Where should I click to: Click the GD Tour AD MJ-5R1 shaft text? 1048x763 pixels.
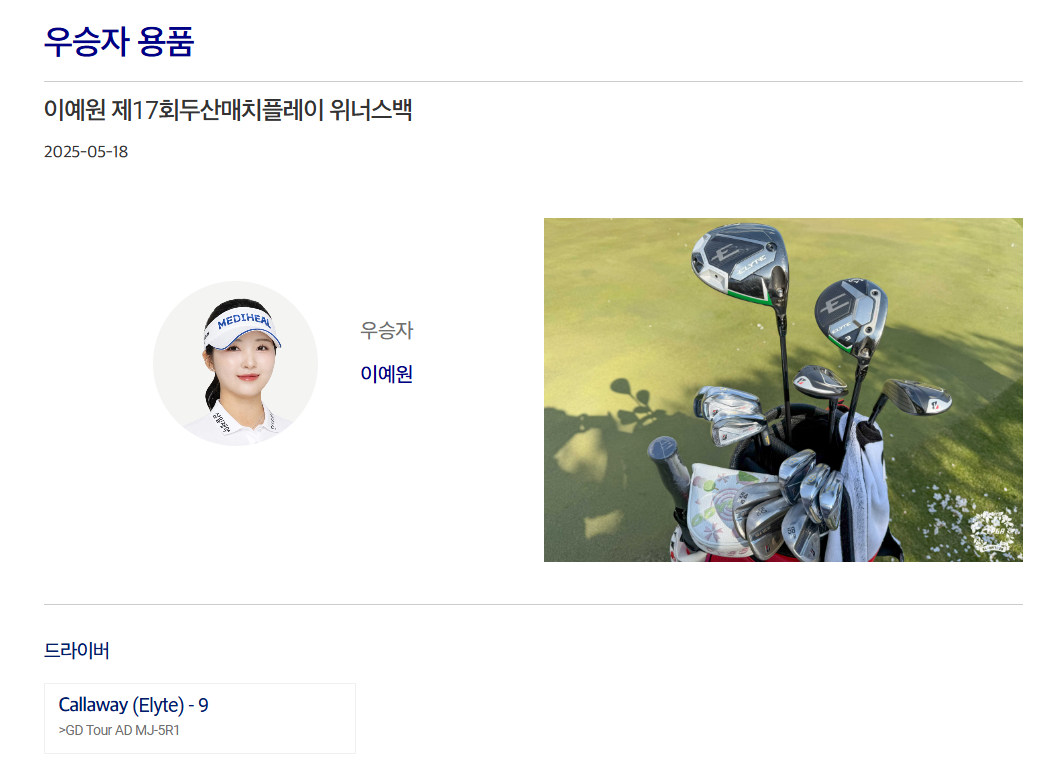click(x=119, y=730)
